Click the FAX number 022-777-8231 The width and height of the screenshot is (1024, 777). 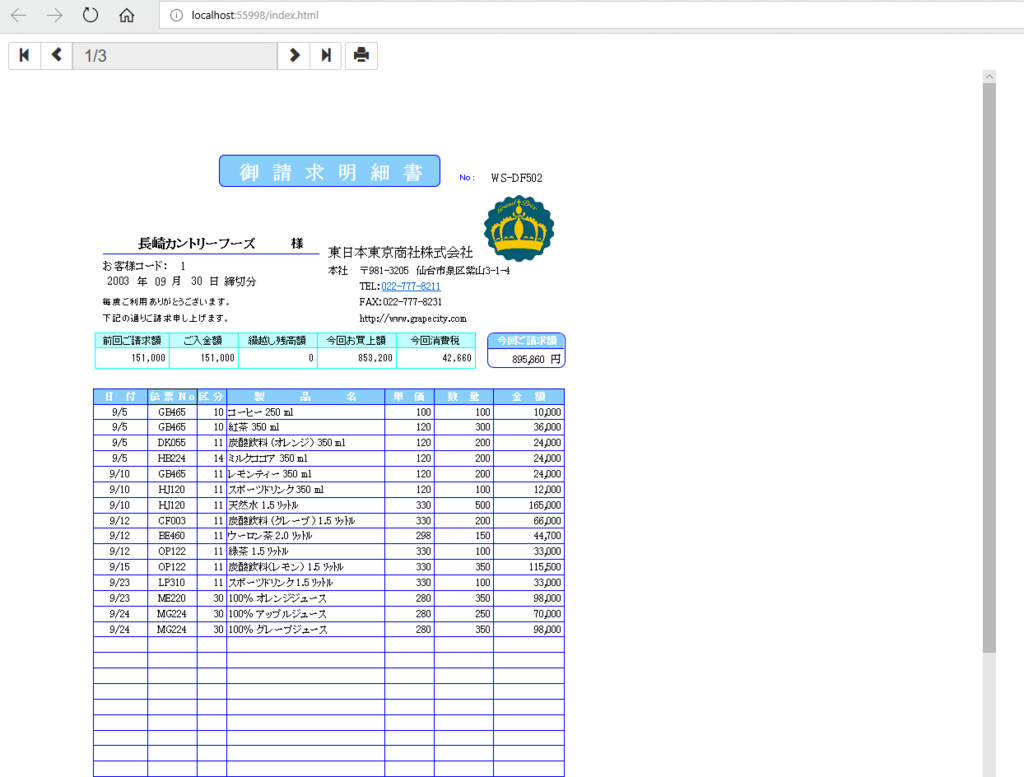coord(412,302)
